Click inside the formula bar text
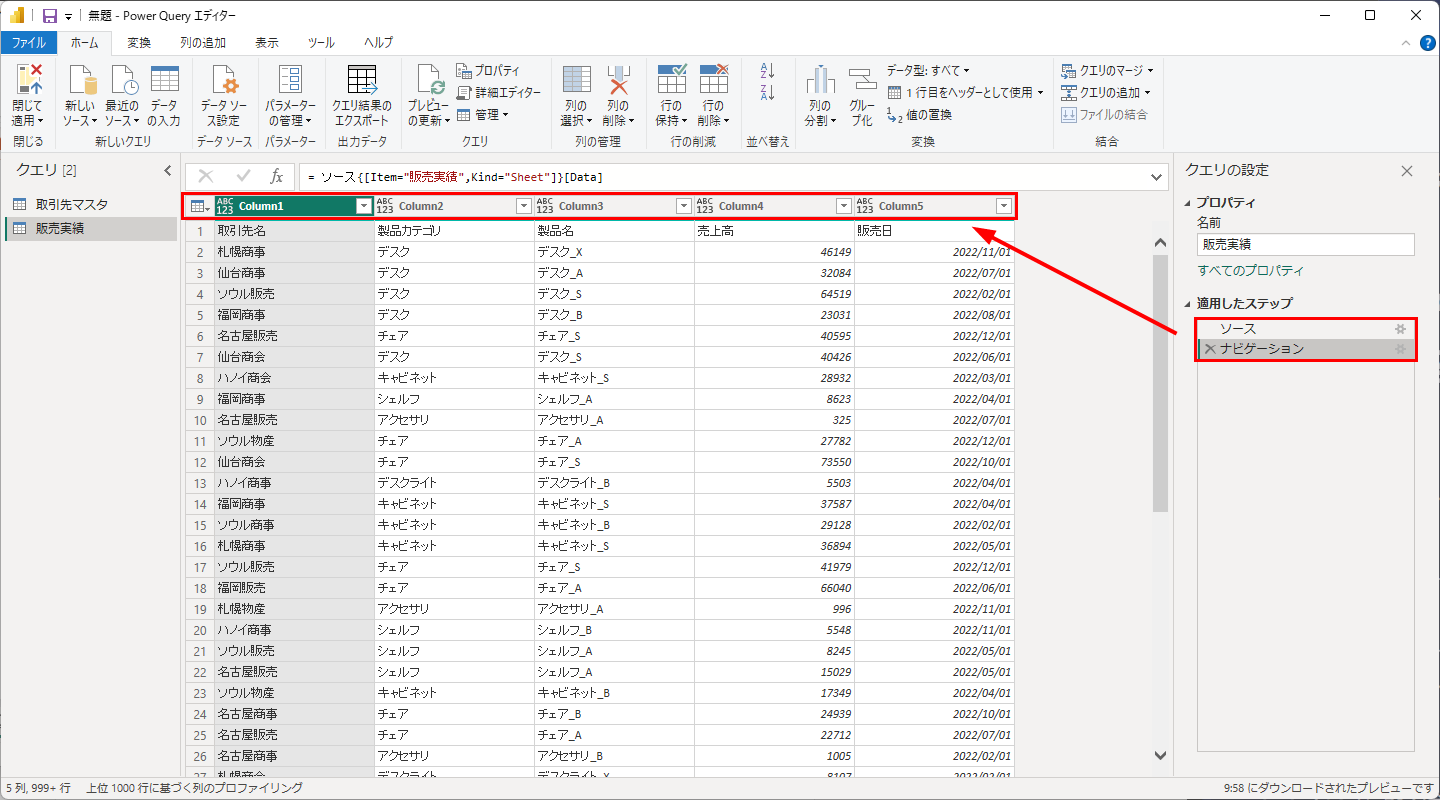1440x800 pixels. point(455,177)
